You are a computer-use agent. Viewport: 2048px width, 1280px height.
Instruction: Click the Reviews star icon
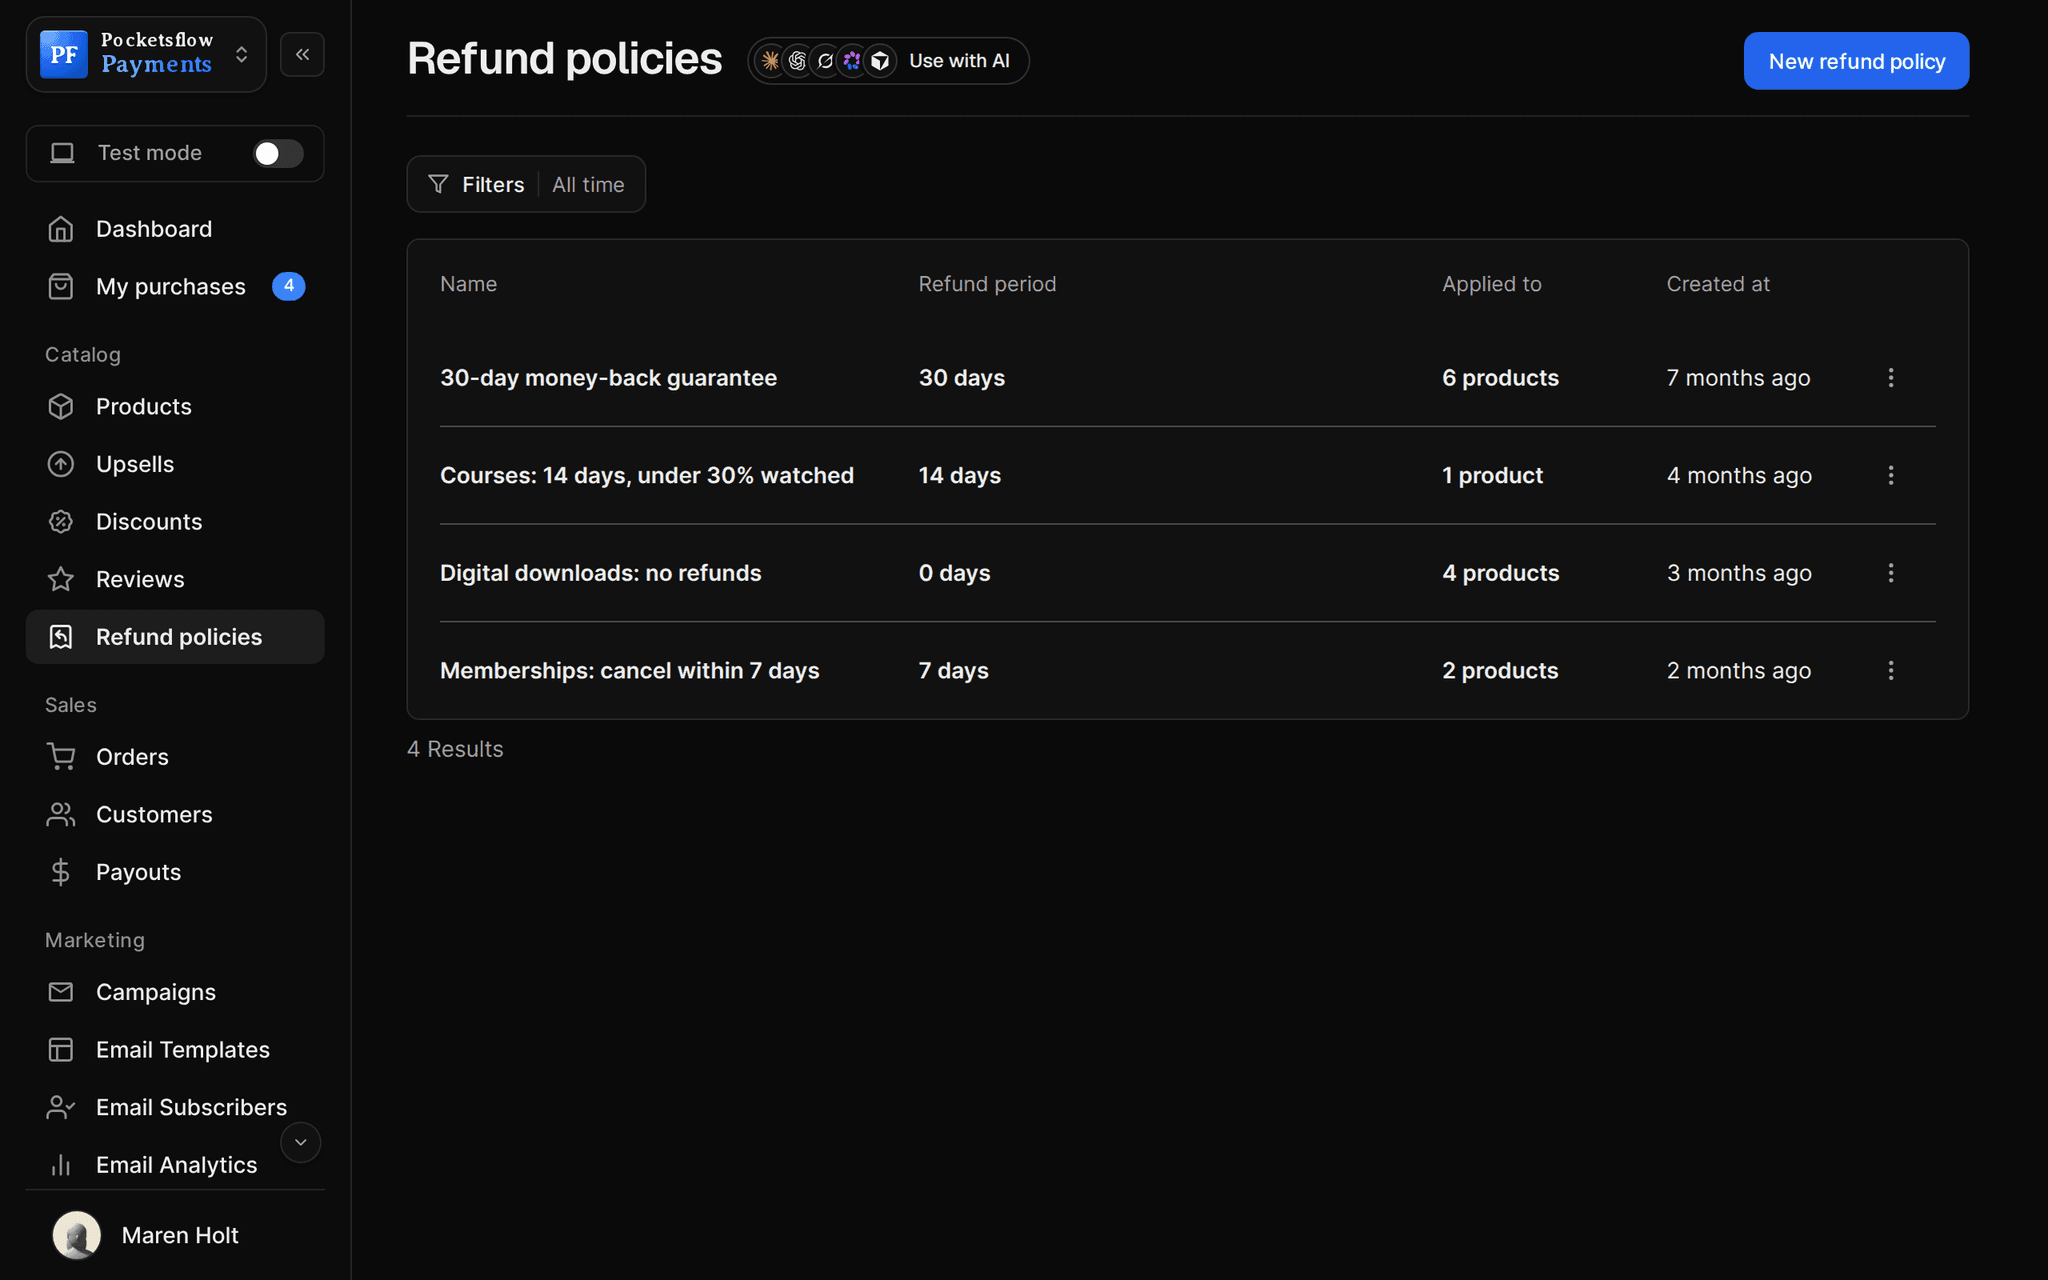61,579
